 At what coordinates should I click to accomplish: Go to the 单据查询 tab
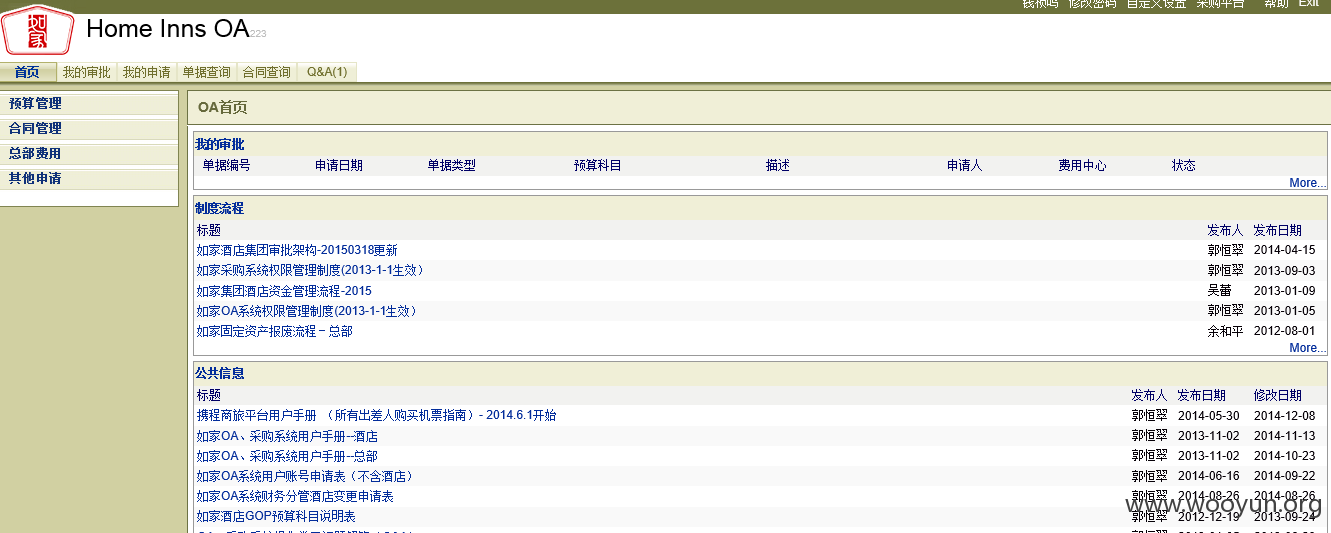(x=207, y=72)
